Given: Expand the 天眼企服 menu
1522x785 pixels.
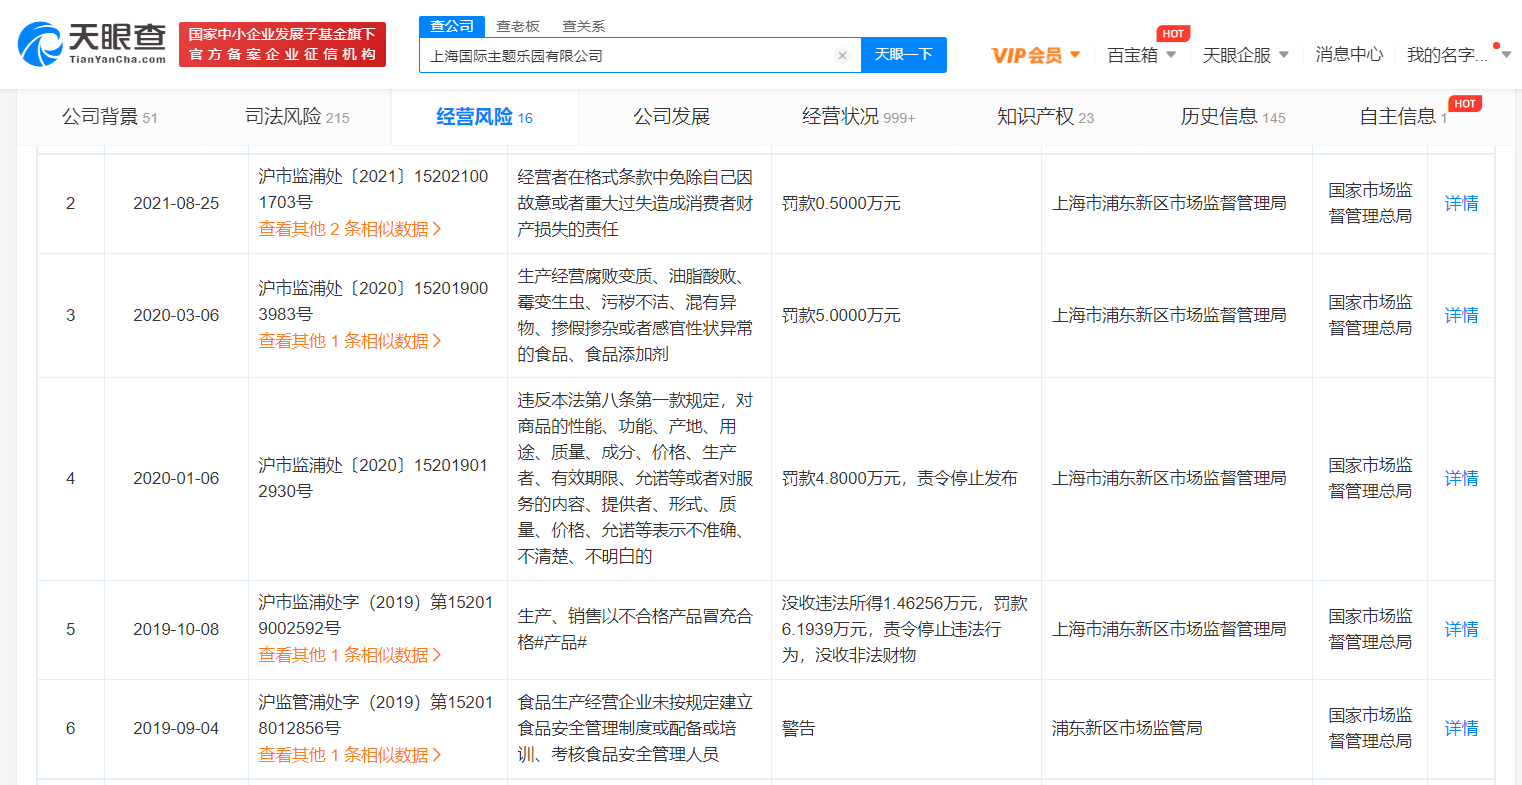Looking at the screenshot, I should click(x=1246, y=55).
